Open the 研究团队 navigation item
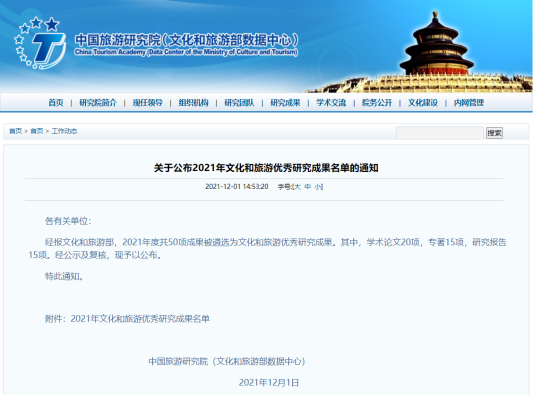This screenshot has height=396, width=534. (x=239, y=102)
